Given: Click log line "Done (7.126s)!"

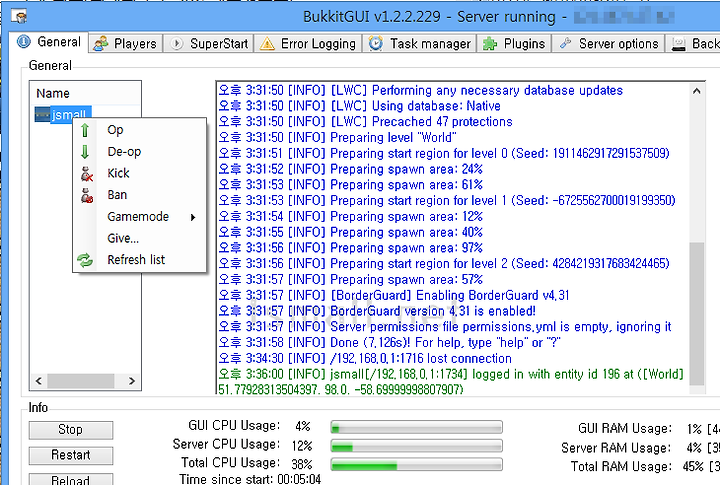Looking at the screenshot, I should (389, 342).
